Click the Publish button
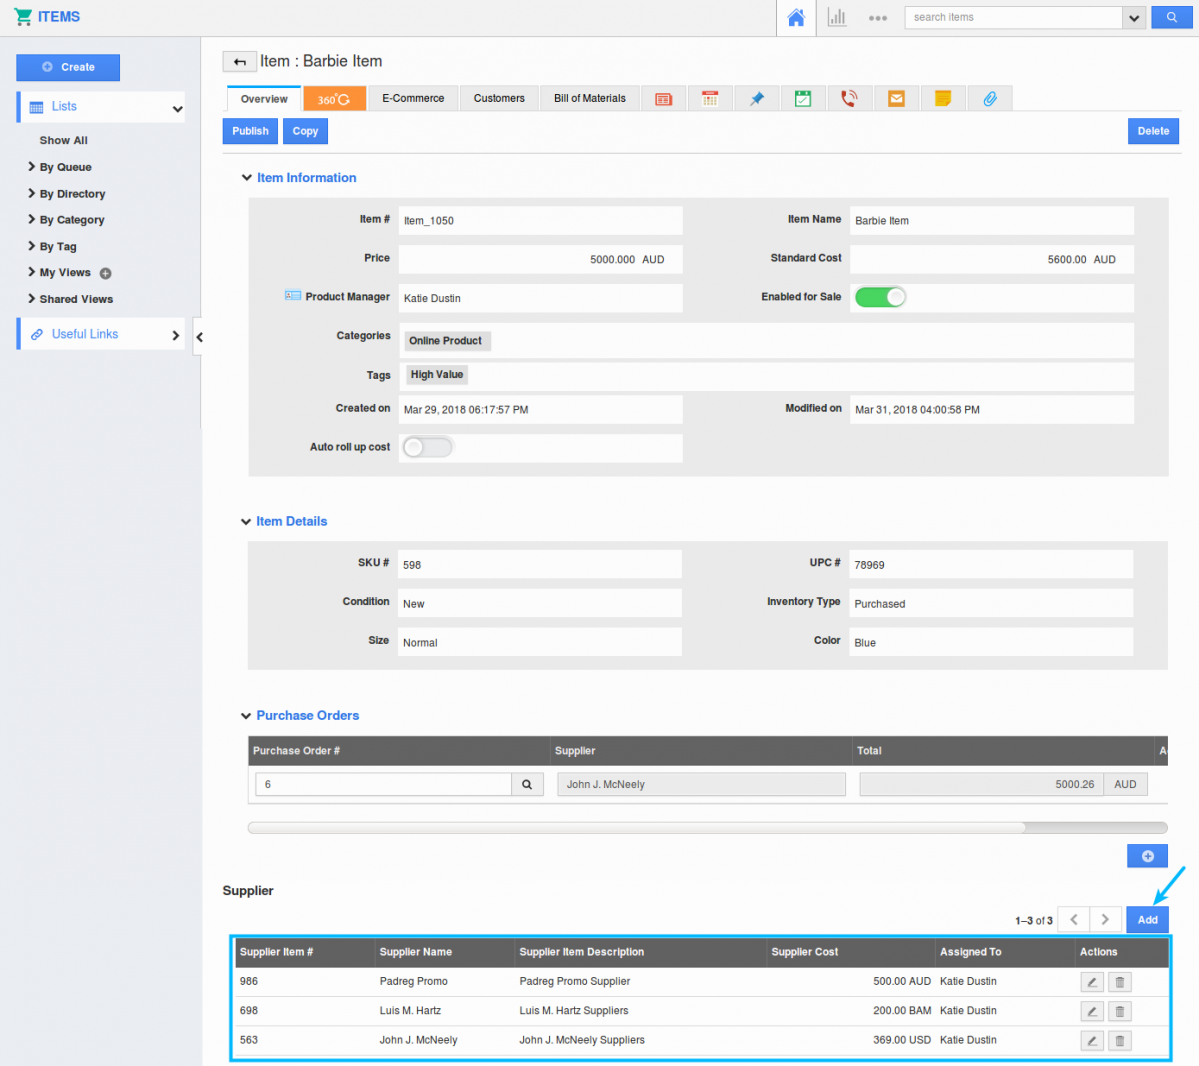The width and height of the screenshot is (1199, 1066). click(x=250, y=131)
